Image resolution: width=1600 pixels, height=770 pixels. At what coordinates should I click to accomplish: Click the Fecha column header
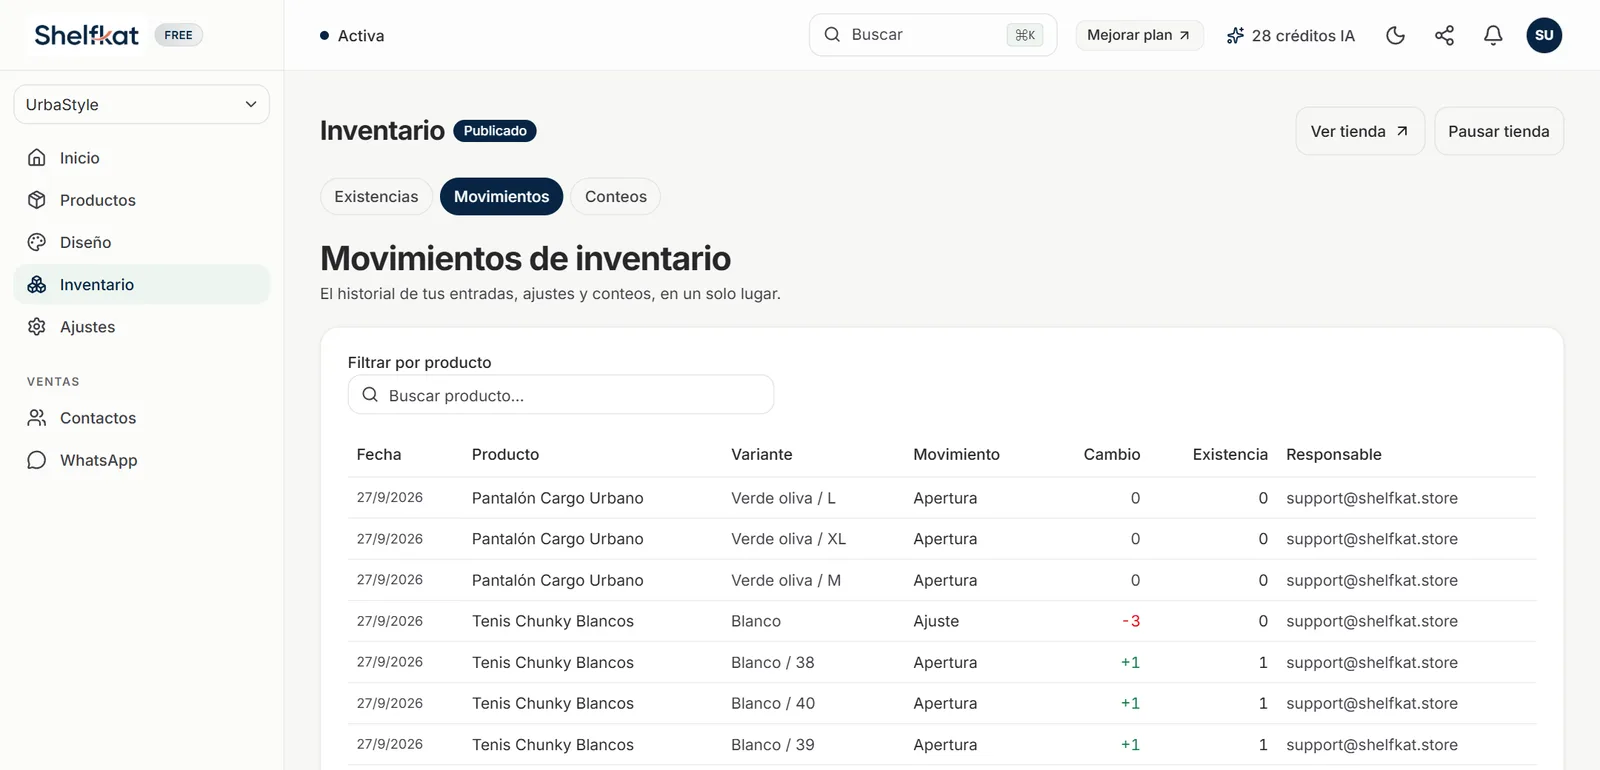pos(379,454)
